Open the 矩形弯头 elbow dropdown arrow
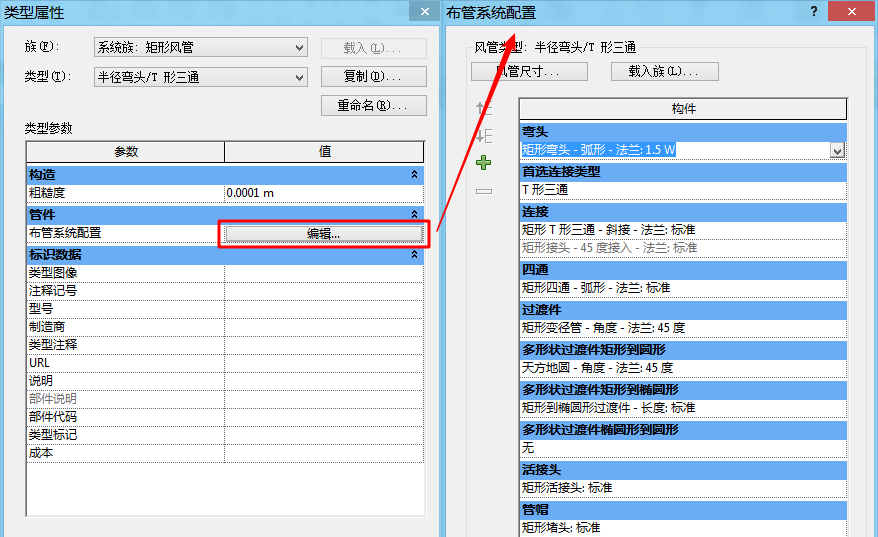 coord(837,151)
